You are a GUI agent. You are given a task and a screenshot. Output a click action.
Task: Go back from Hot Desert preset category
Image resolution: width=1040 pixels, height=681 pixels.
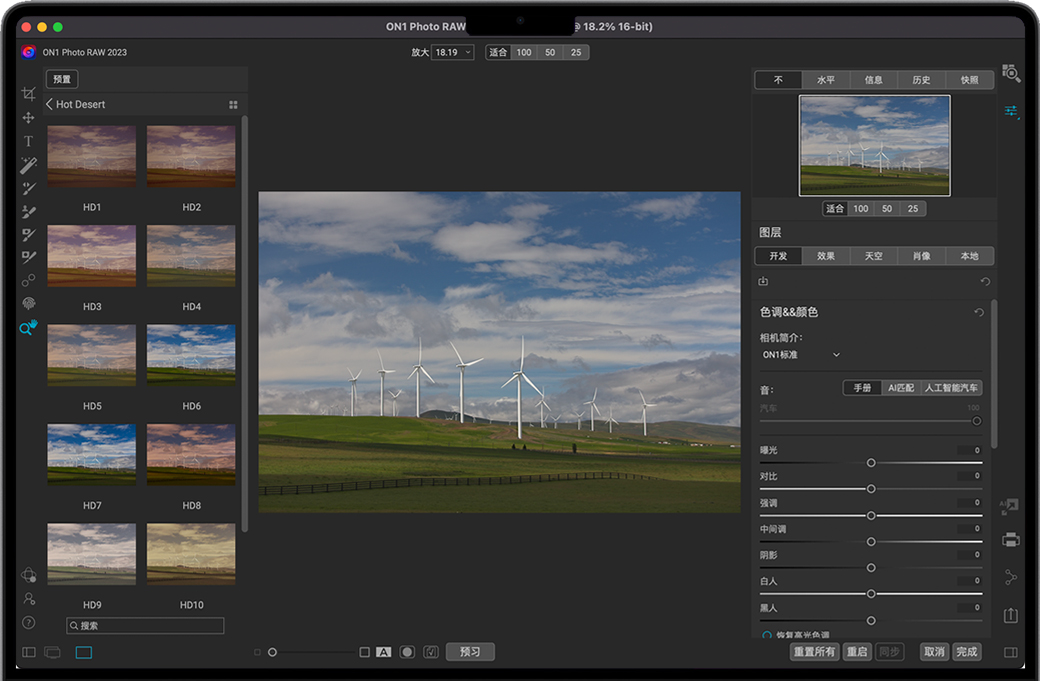tap(50, 104)
